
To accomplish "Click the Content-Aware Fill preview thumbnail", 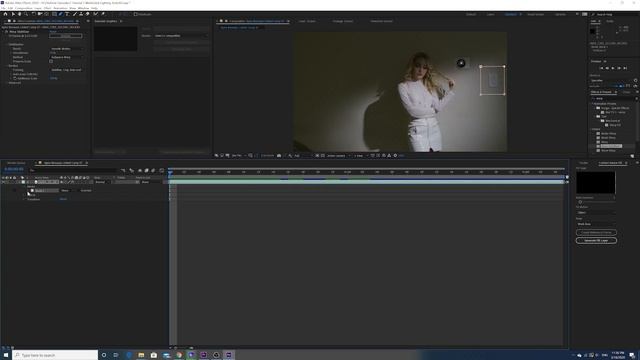I will click(x=596, y=182).
